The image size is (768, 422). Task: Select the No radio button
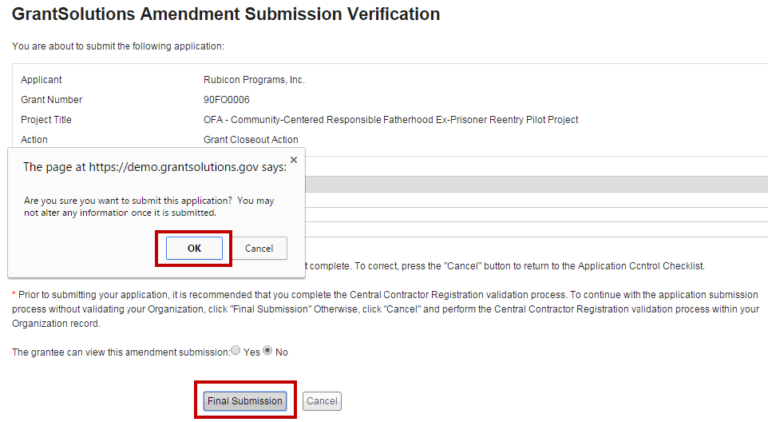click(268, 351)
